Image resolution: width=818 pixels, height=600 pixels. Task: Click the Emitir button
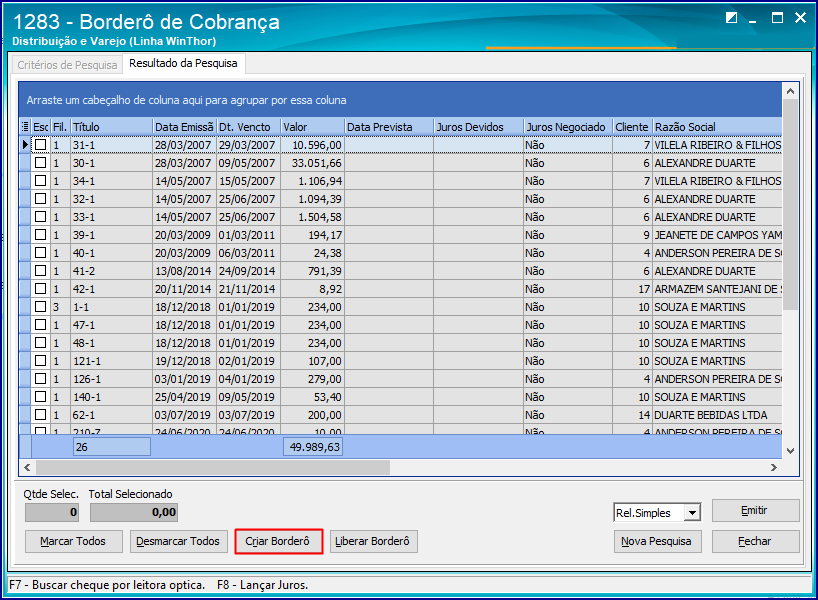755,510
